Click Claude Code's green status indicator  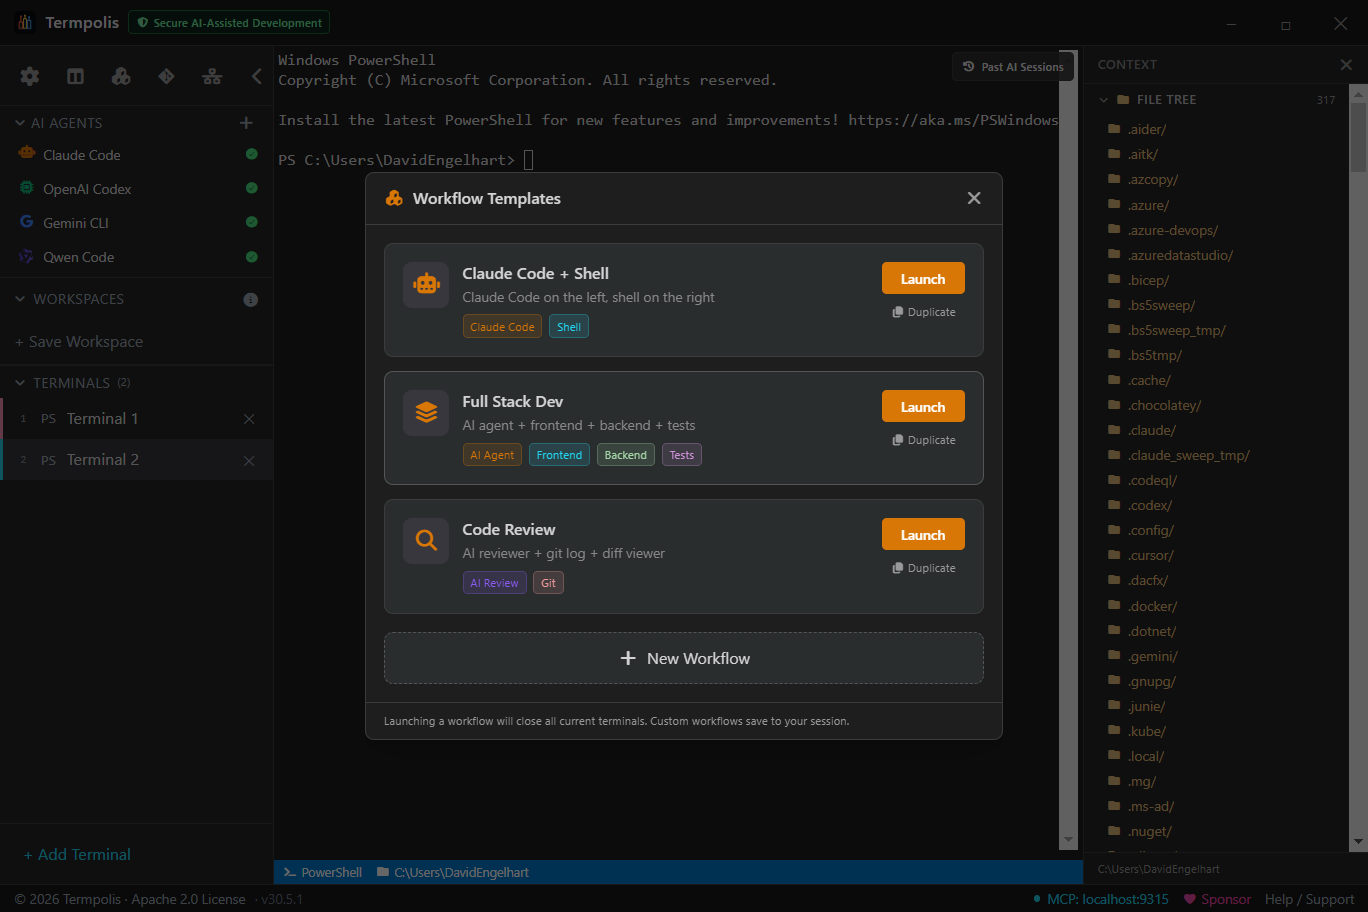[x=252, y=154]
